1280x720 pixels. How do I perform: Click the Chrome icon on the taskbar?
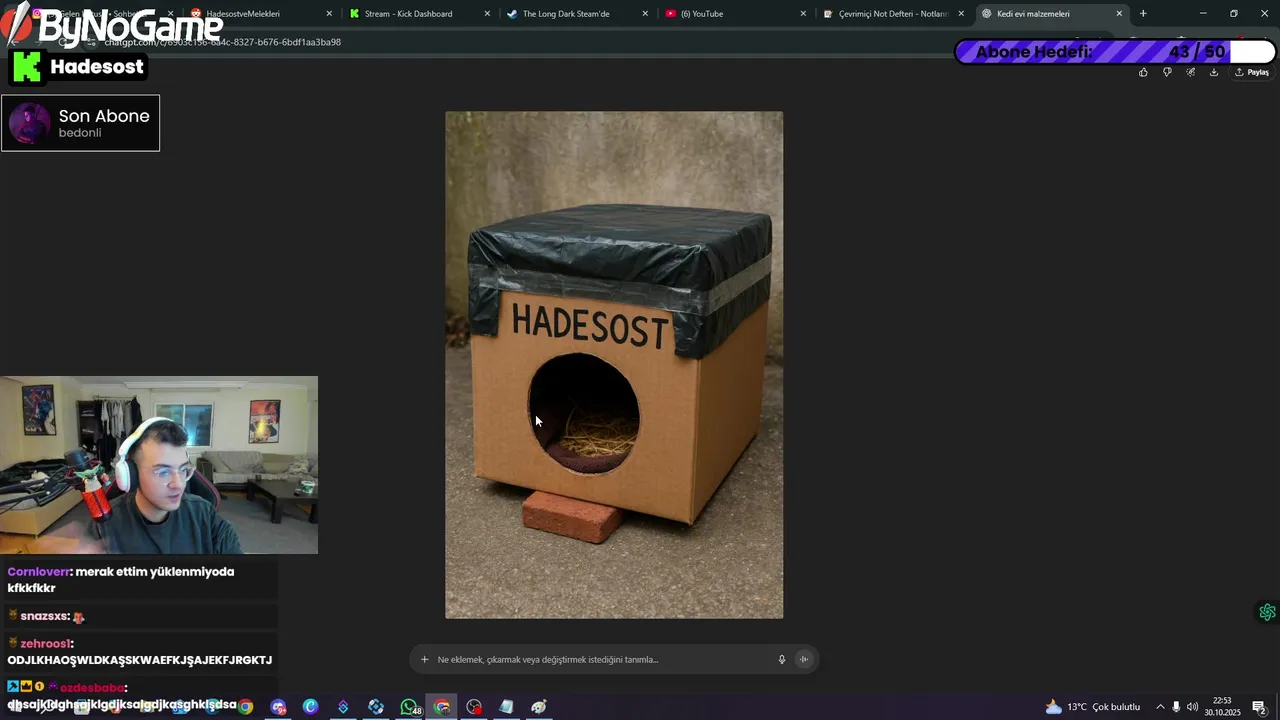click(245, 707)
